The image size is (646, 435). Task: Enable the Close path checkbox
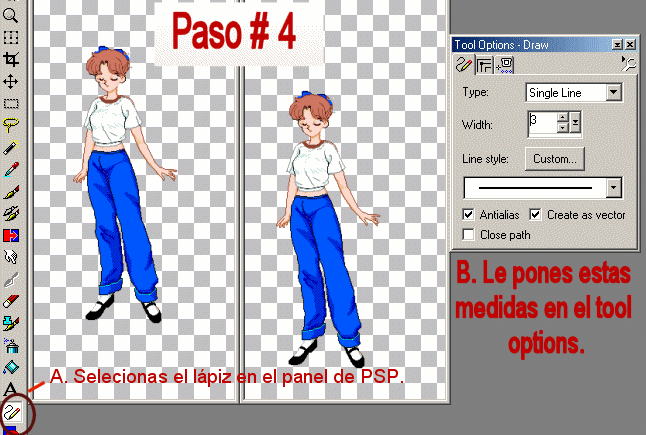pos(469,235)
